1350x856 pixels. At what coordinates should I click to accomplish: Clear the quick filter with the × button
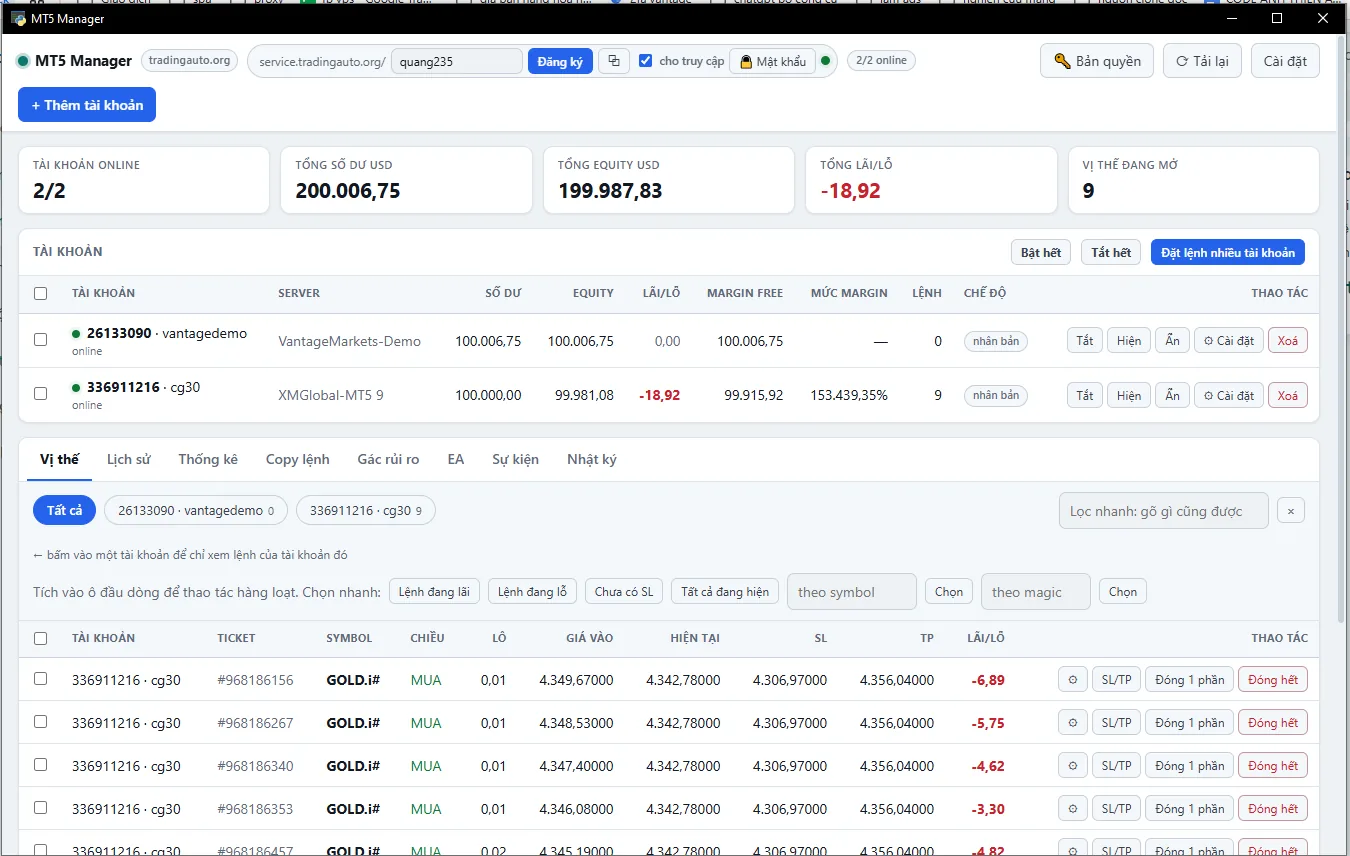pyautogui.click(x=1291, y=511)
